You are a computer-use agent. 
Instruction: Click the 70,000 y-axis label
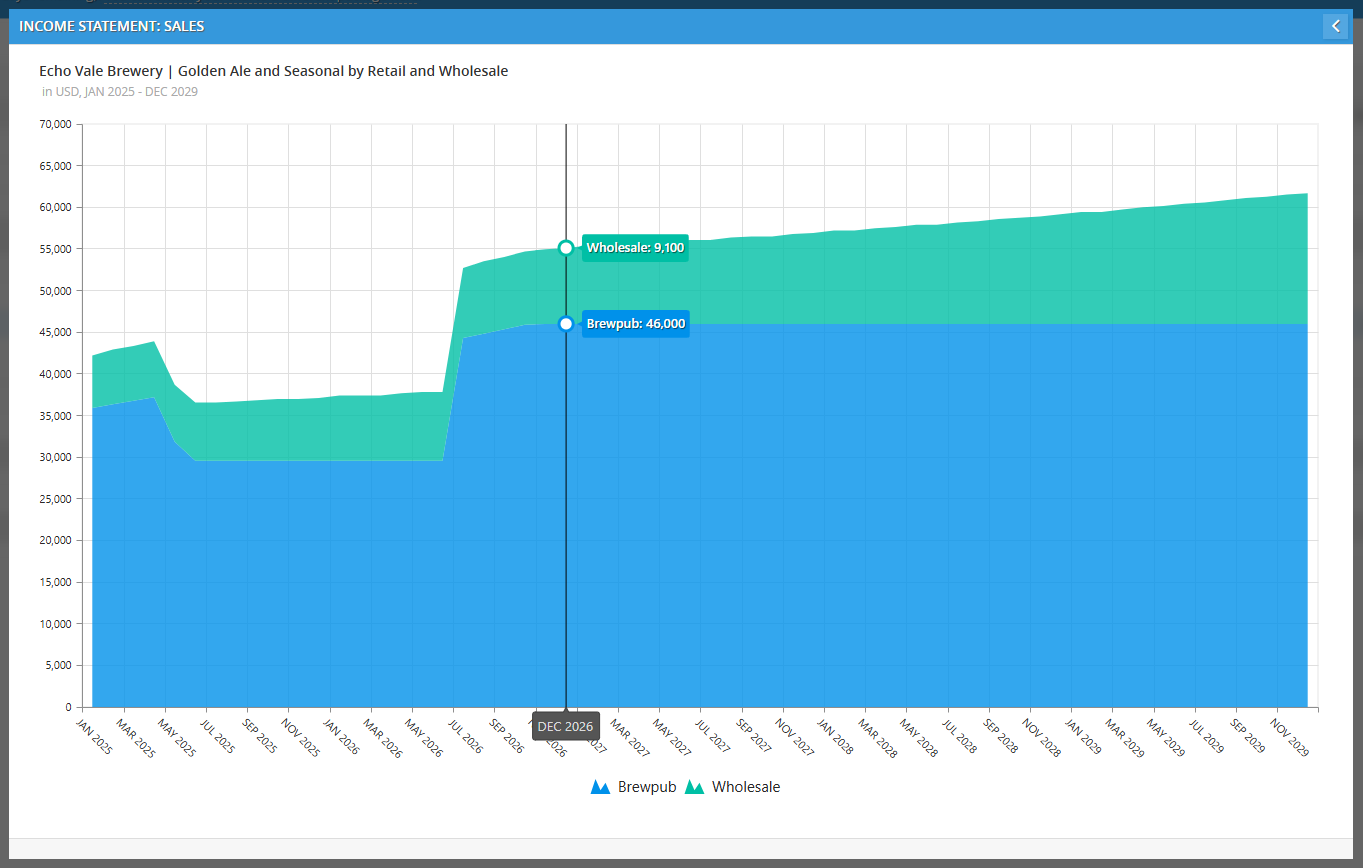54,124
